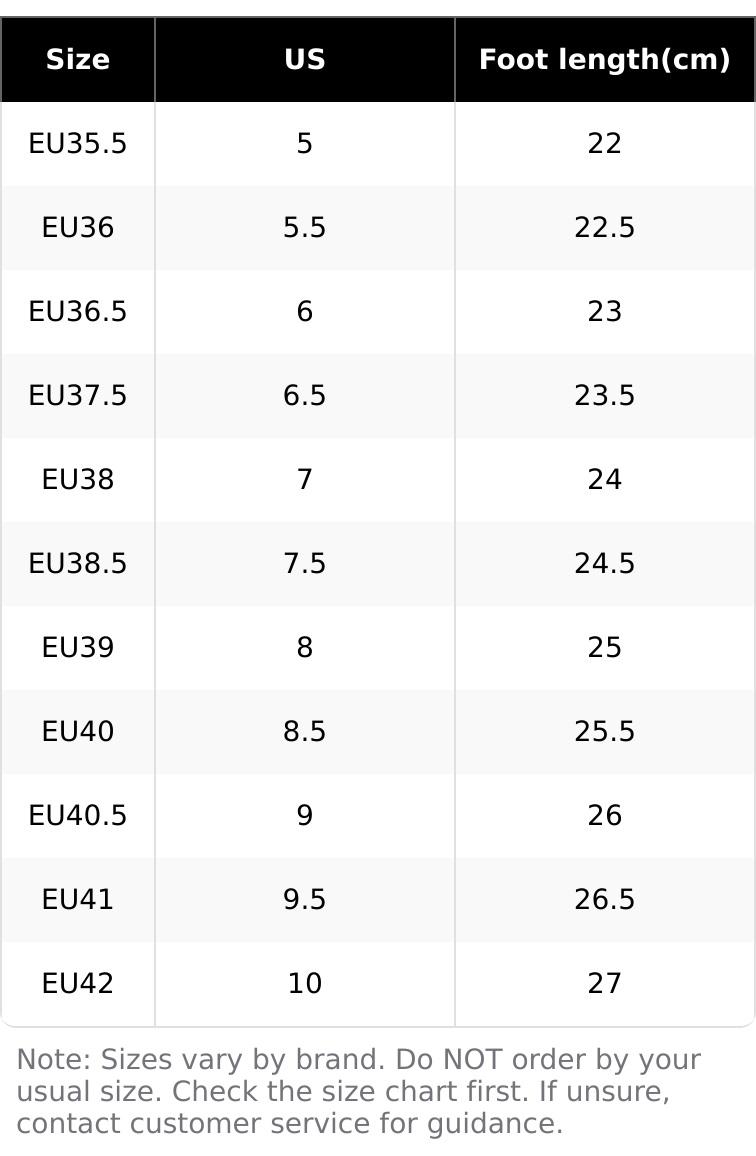Select the EU41 size cell

point(78,900)
